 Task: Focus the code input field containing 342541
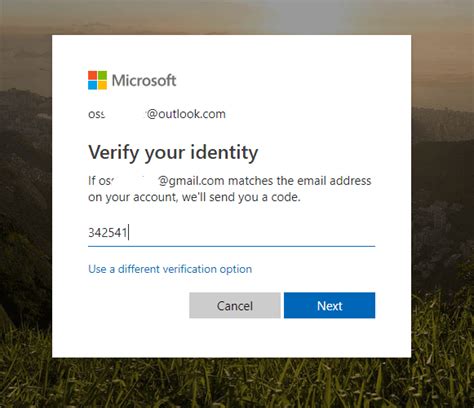click(231, 233)
